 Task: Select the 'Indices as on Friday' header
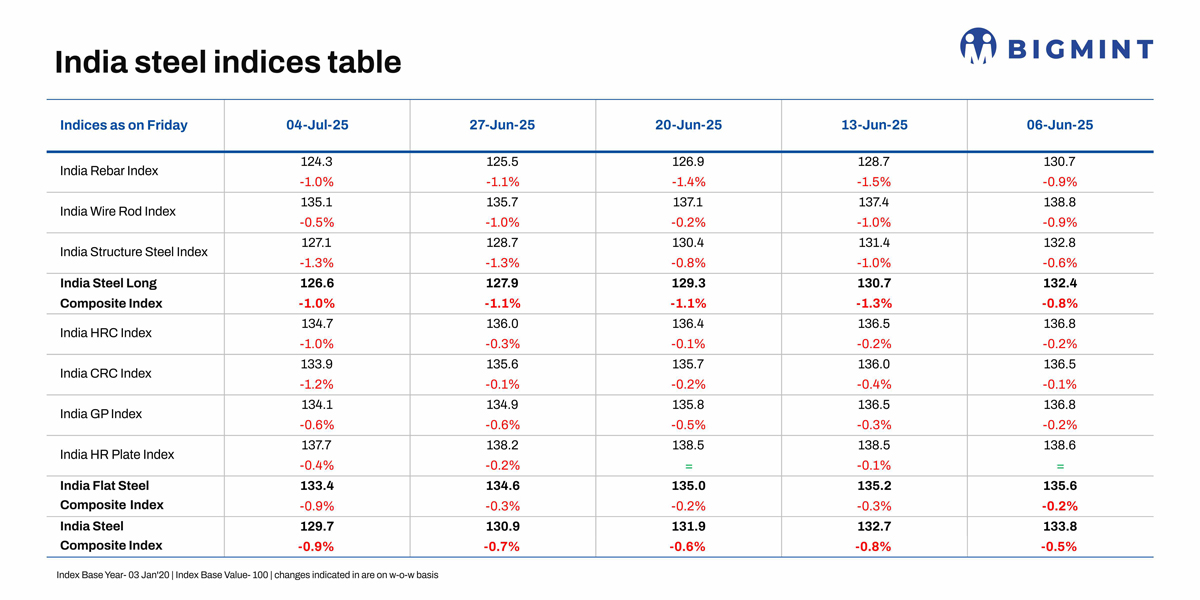click(x=124, y=125)
